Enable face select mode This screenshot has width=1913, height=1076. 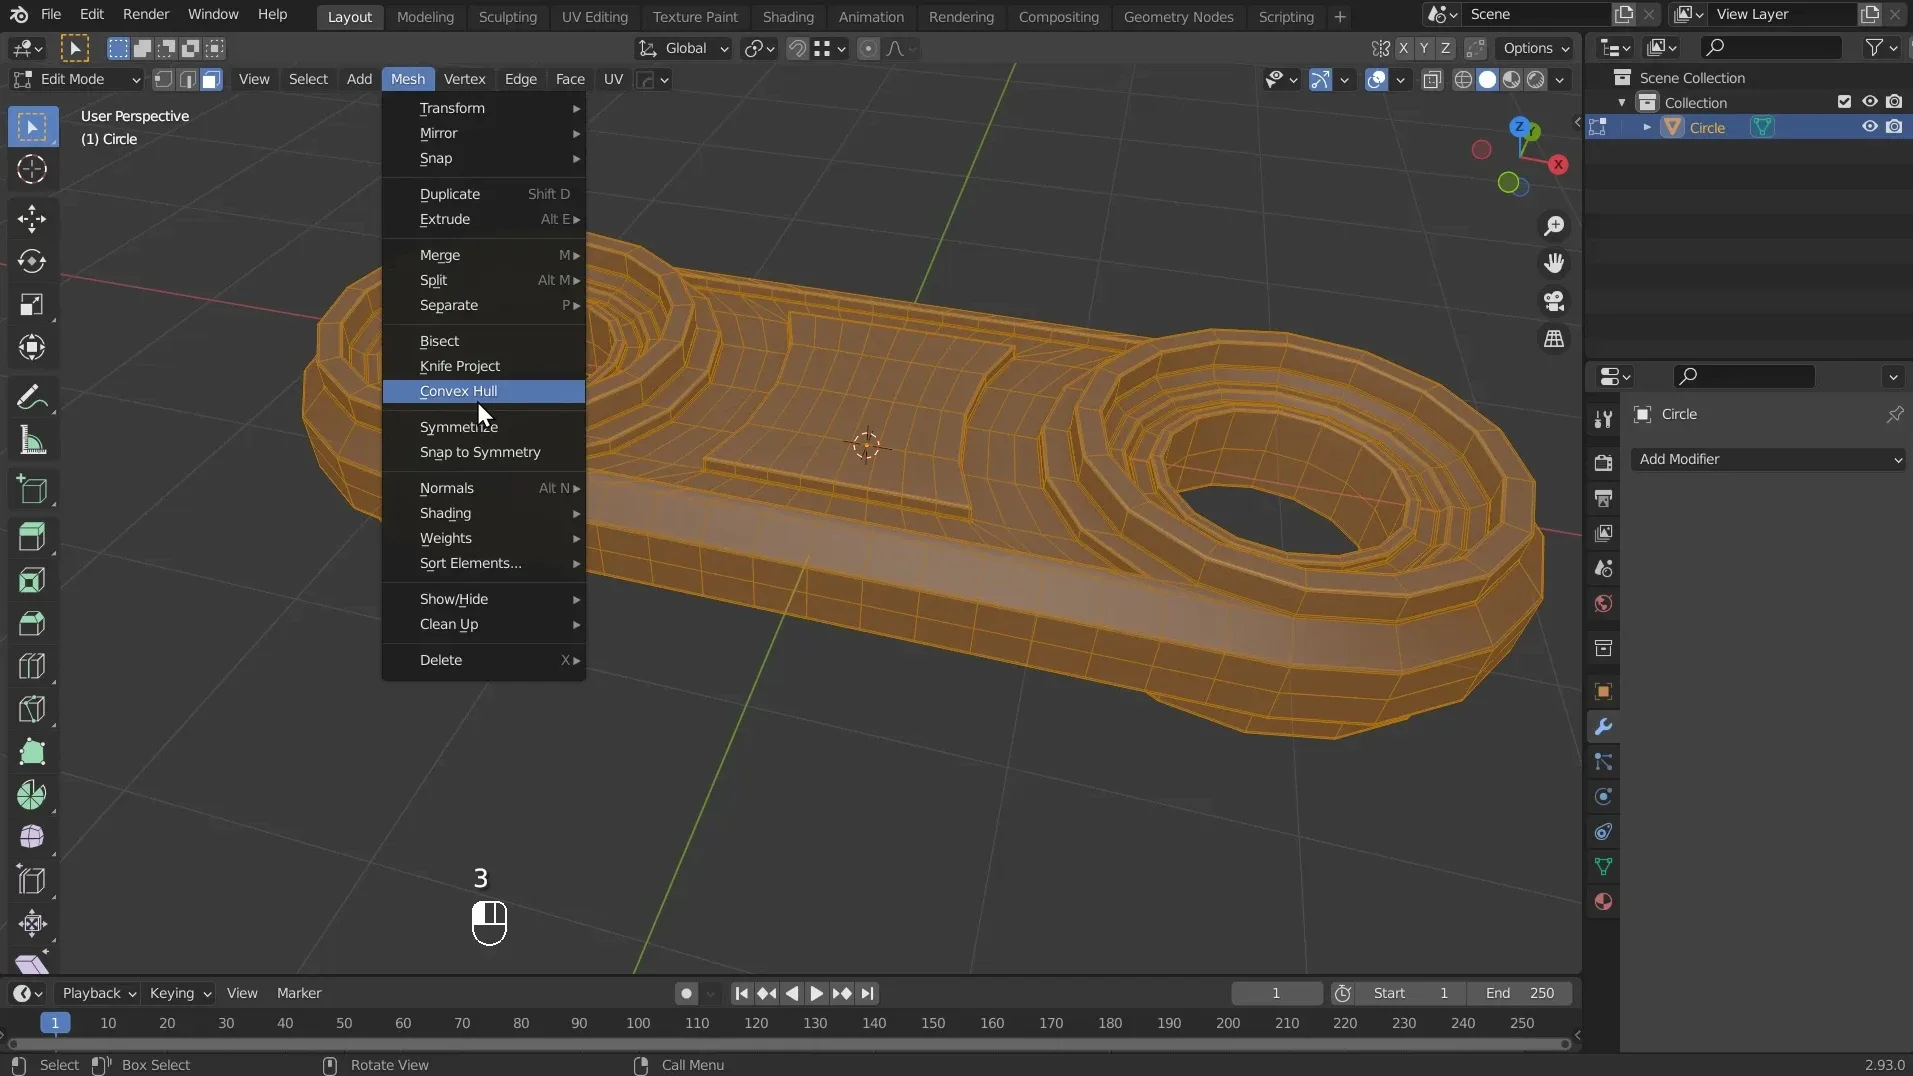tap(211, 80)
